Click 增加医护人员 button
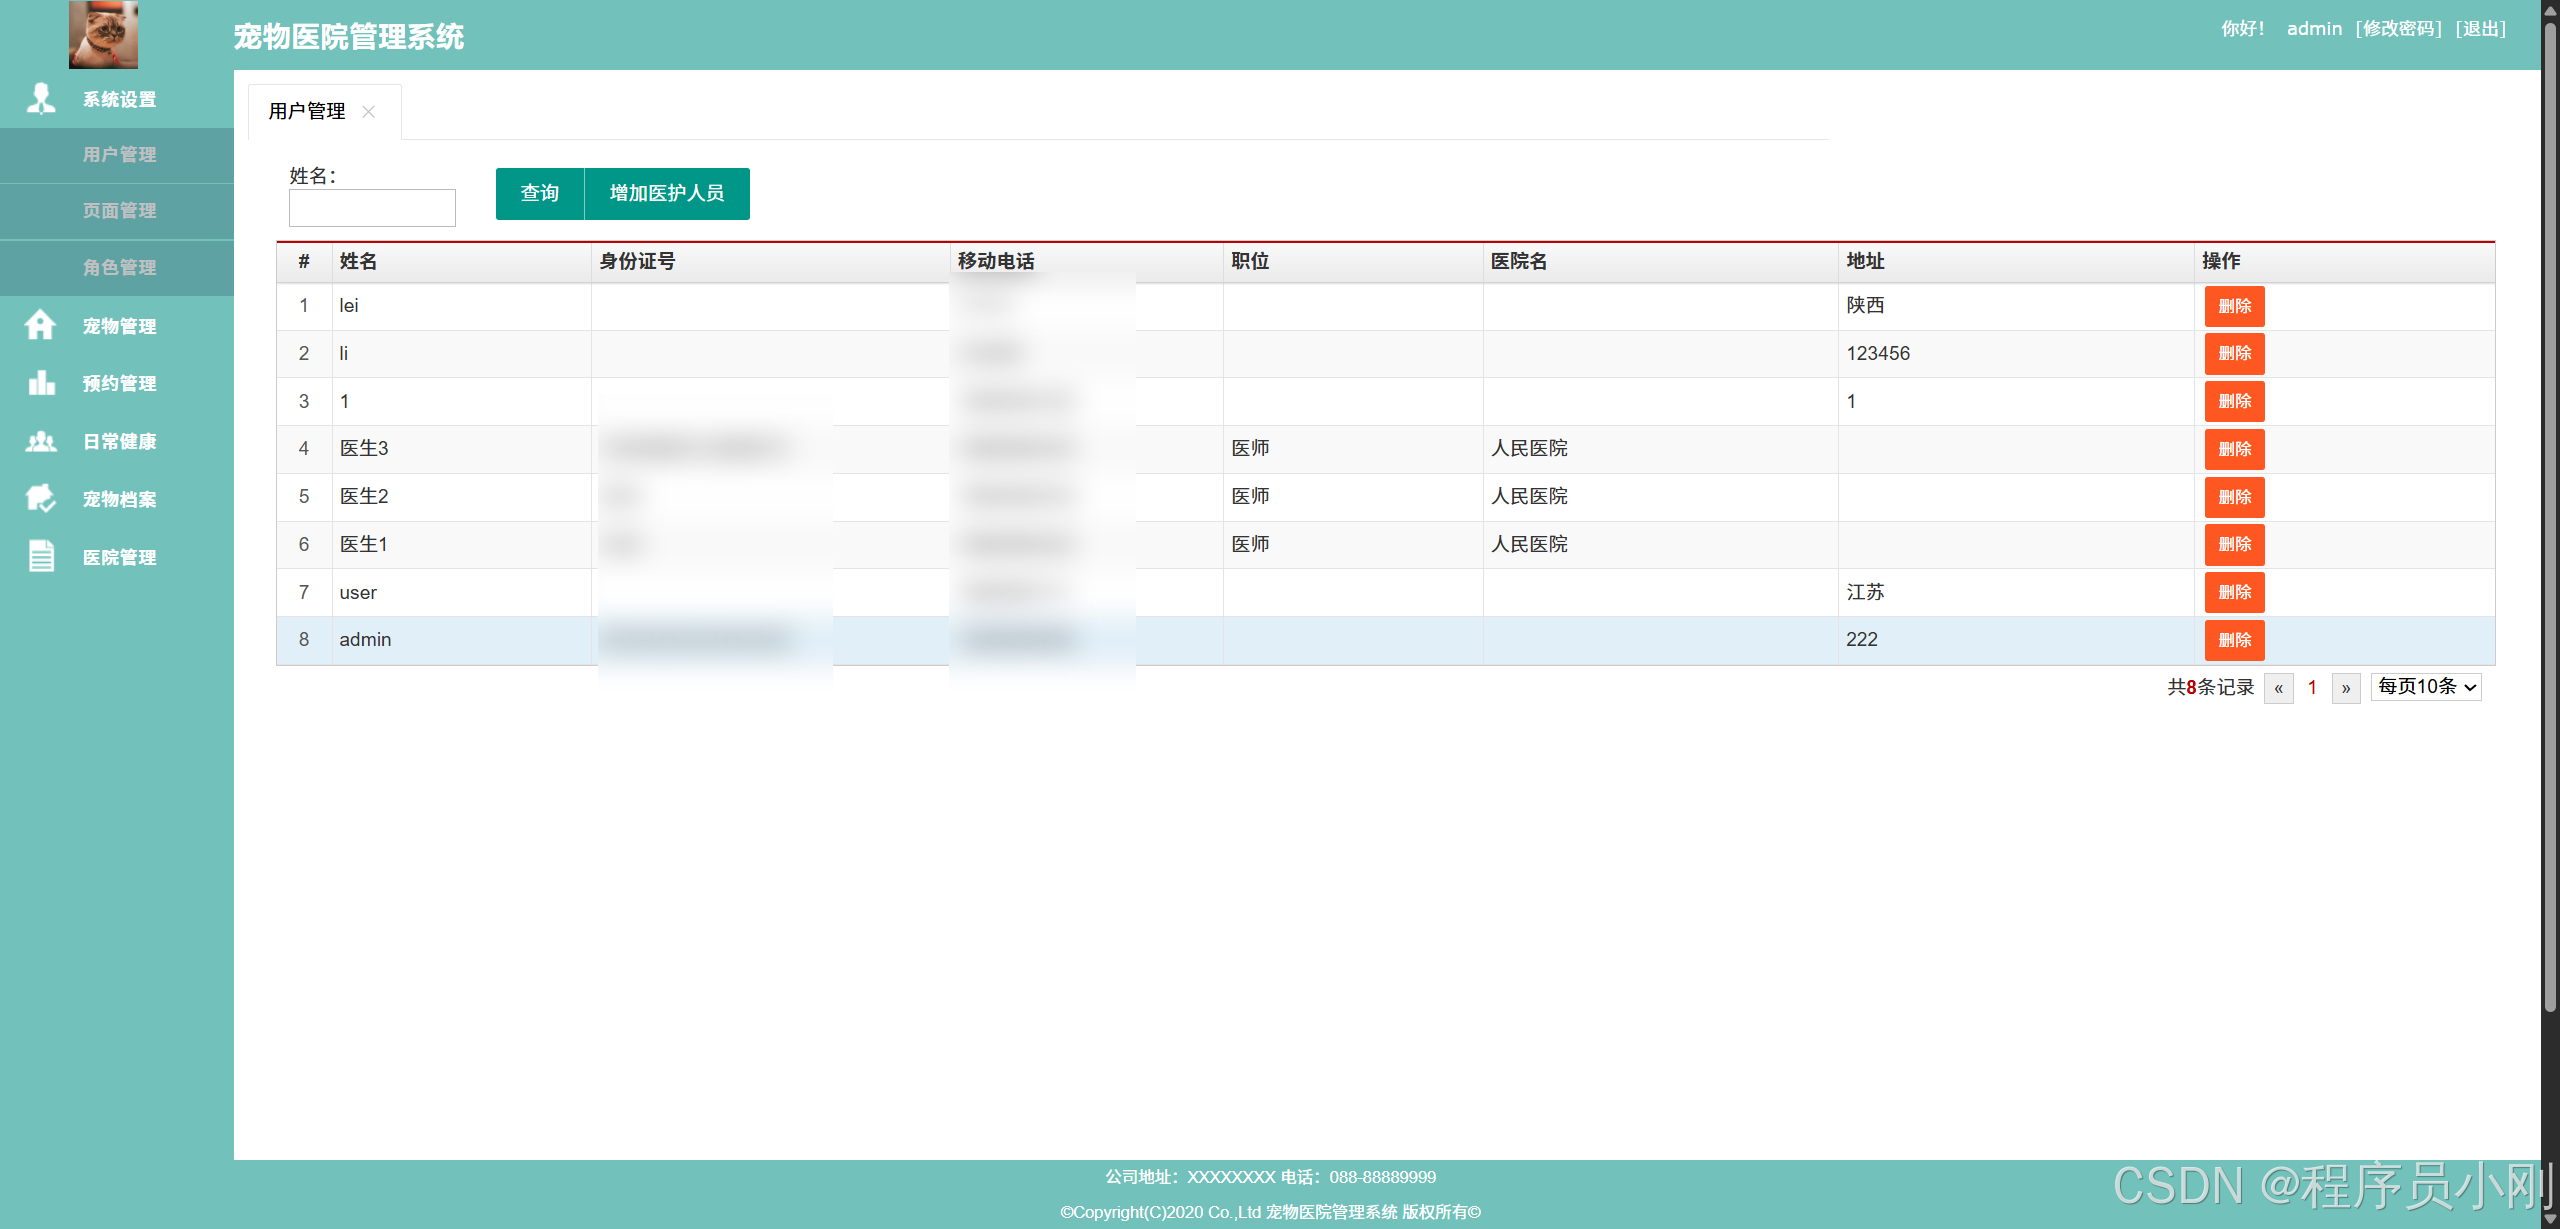 tap(667, 193)
